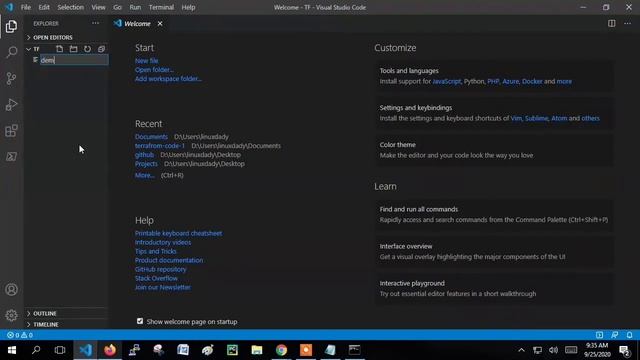
Task: Expand the Timeline section
Action: click(67, 324)
